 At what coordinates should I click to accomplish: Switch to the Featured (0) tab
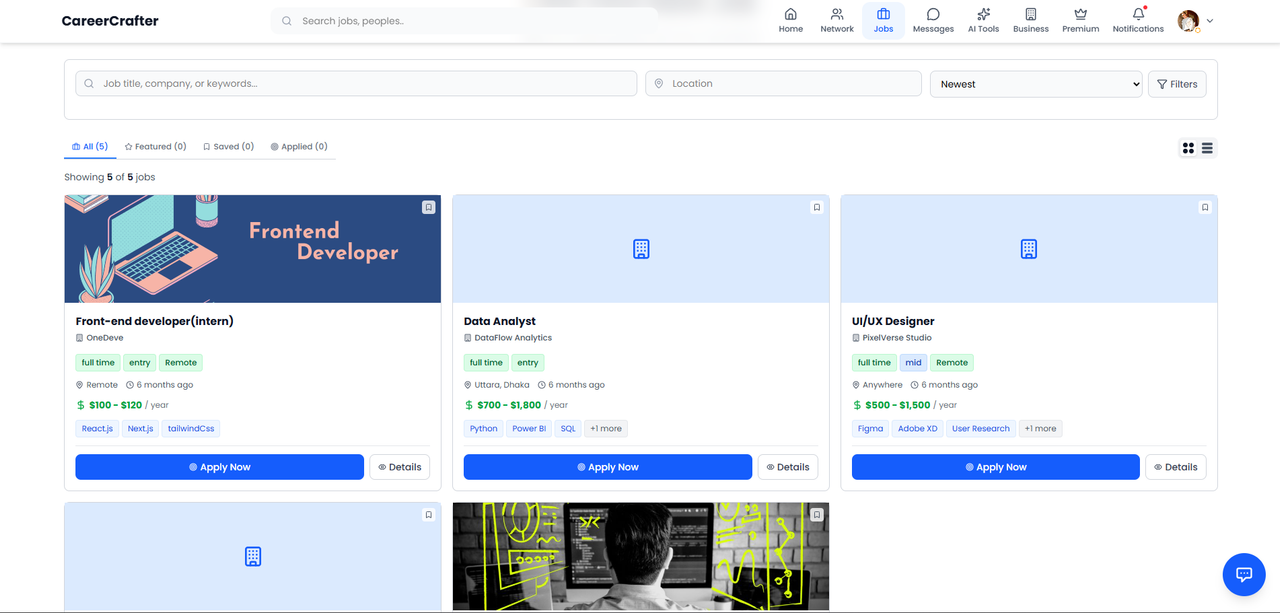155,146
